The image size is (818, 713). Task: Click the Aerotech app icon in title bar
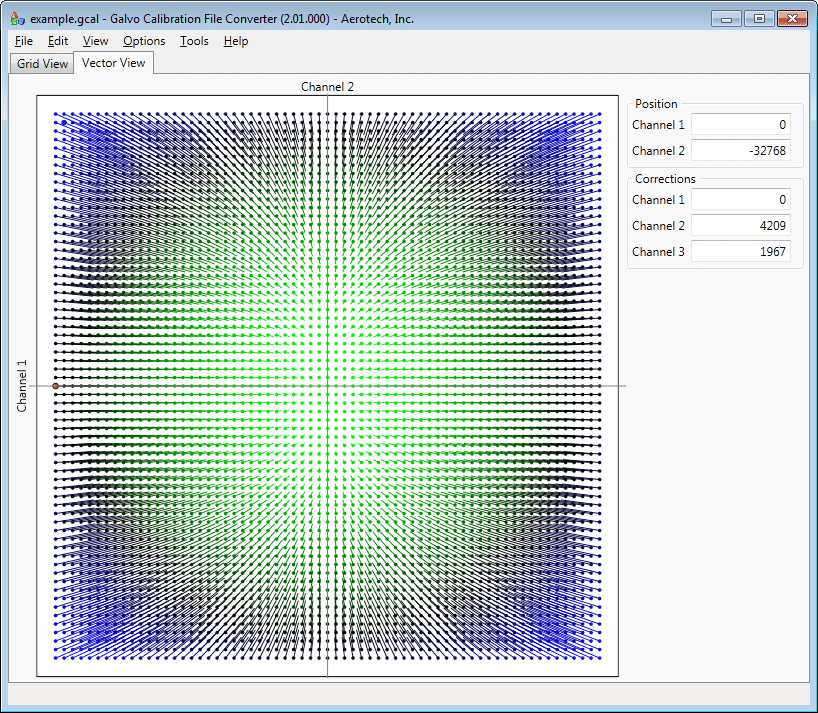tap(17, 19)
